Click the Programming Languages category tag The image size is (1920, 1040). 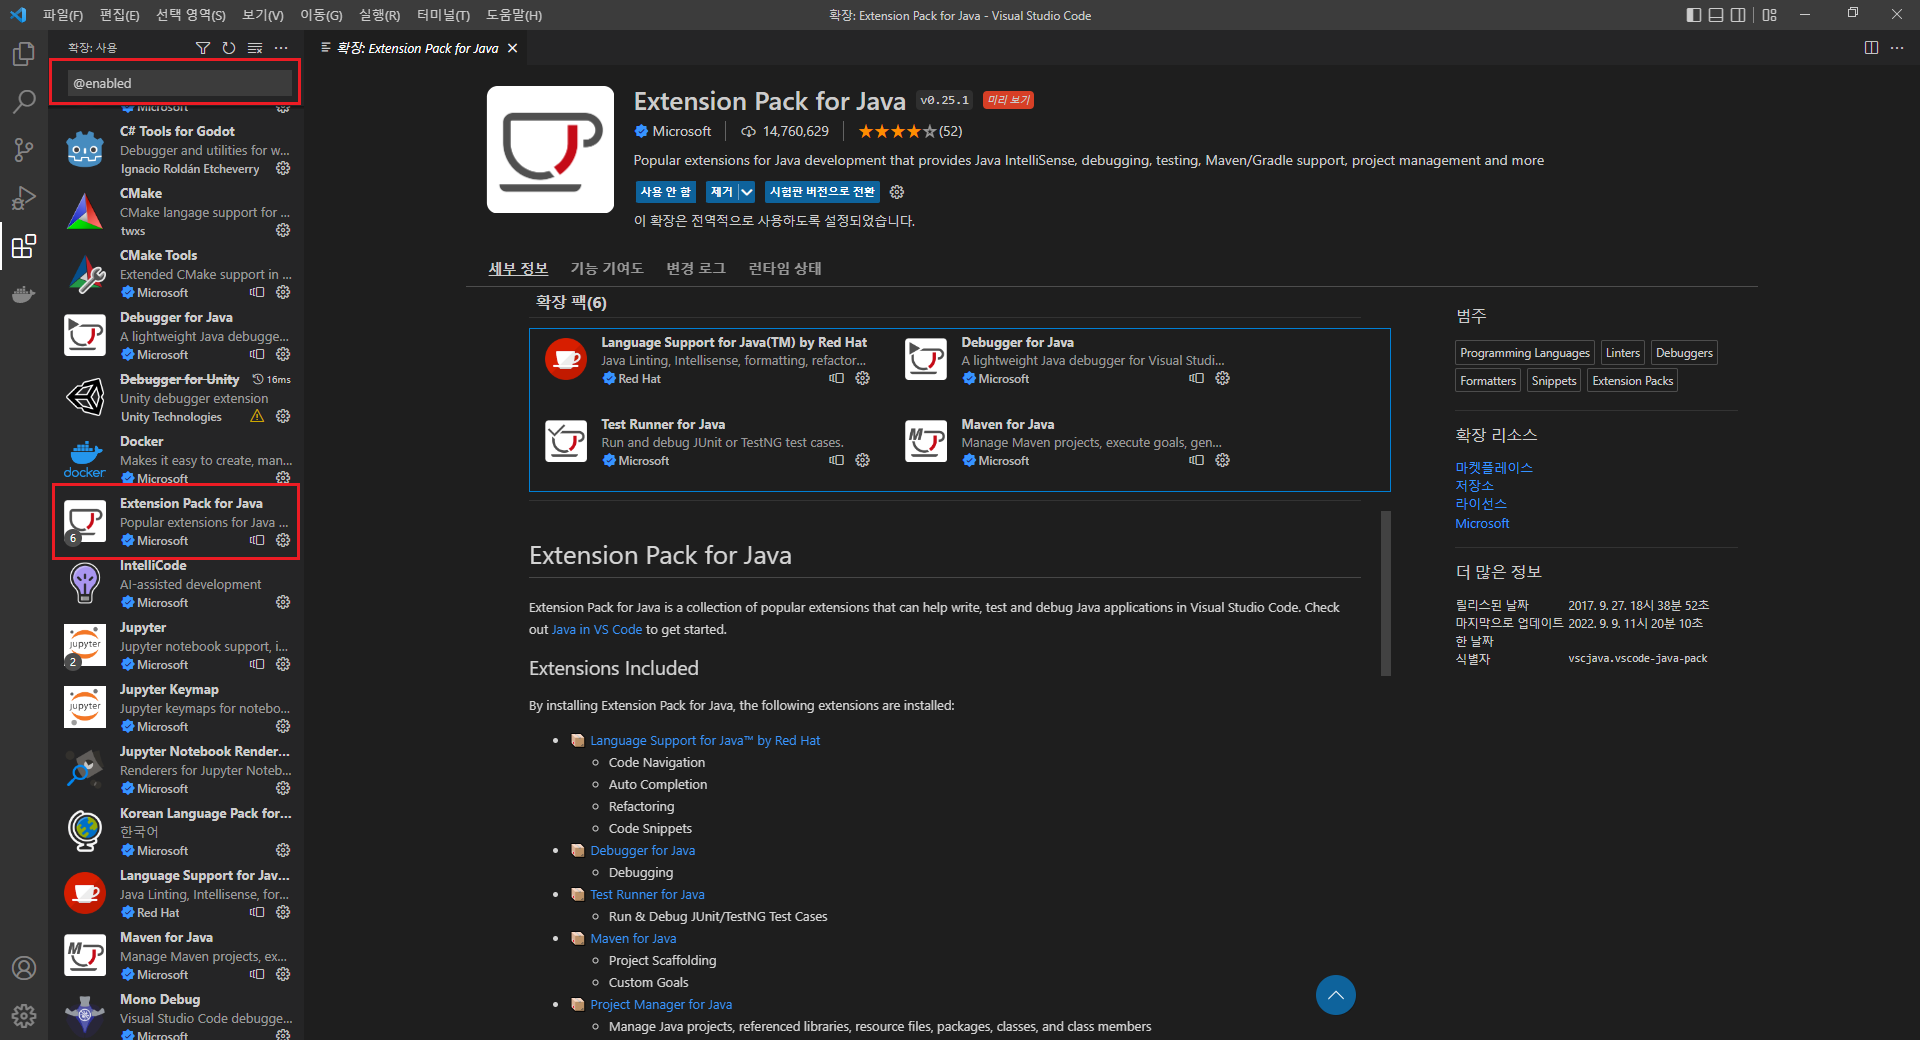[x=1525, y=353]
